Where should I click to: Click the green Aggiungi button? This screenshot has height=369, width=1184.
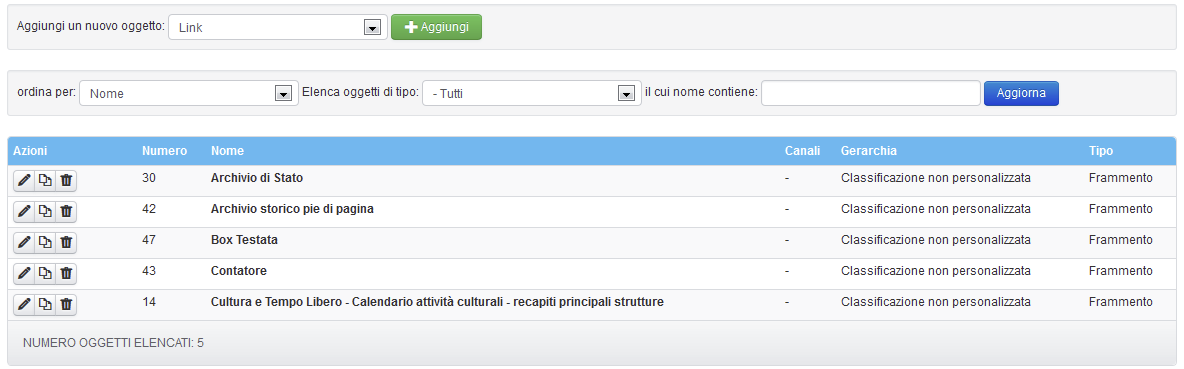(436, 27)
